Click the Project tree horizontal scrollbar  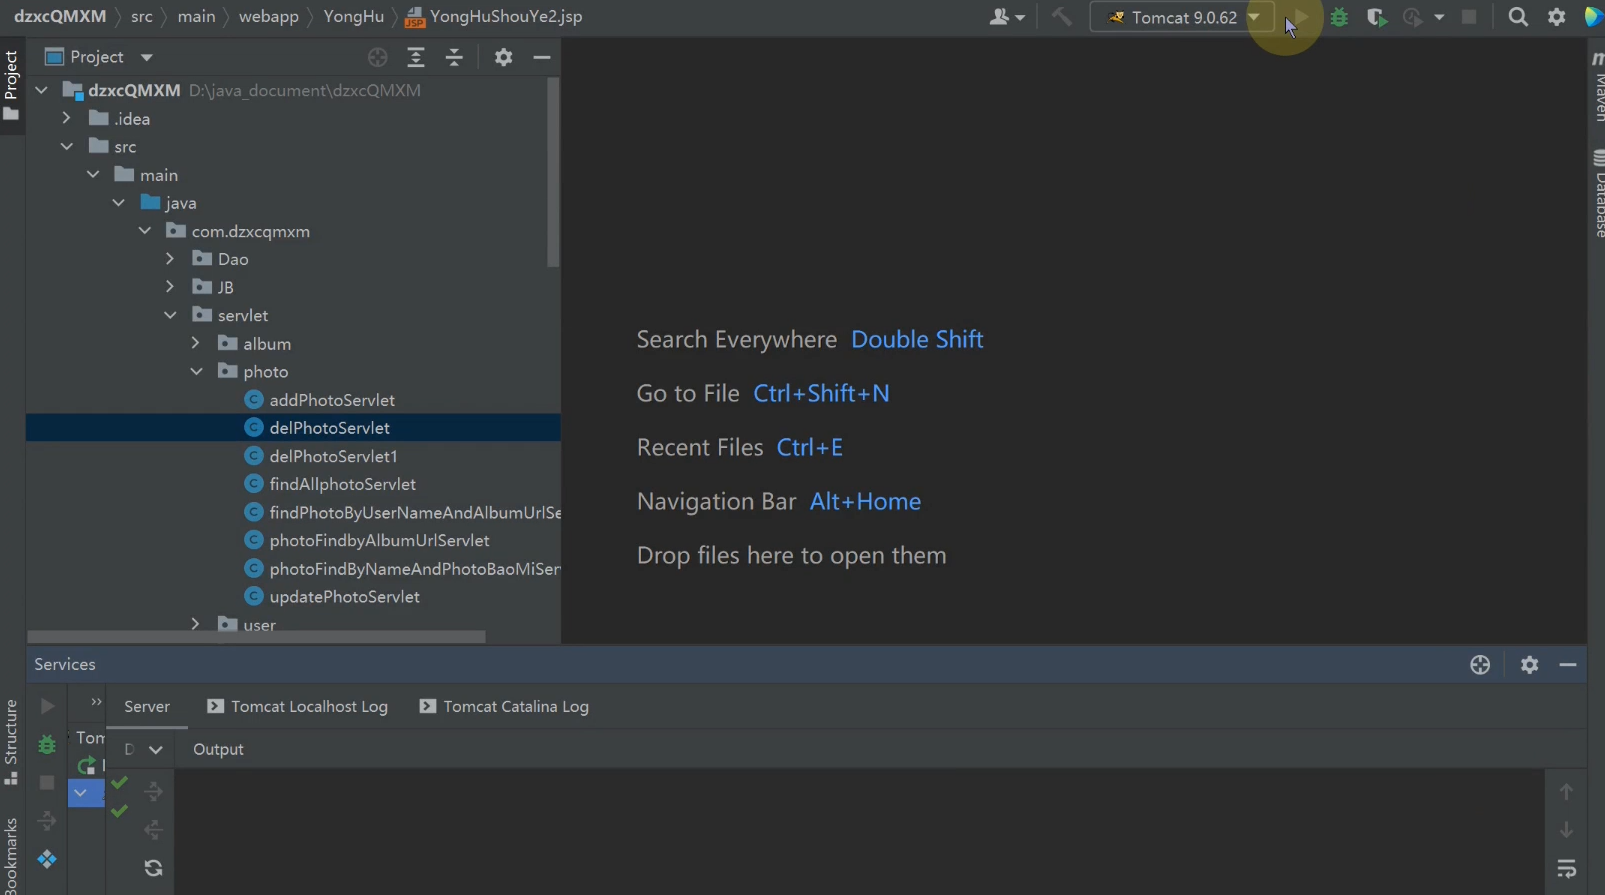tap(256, 636)
